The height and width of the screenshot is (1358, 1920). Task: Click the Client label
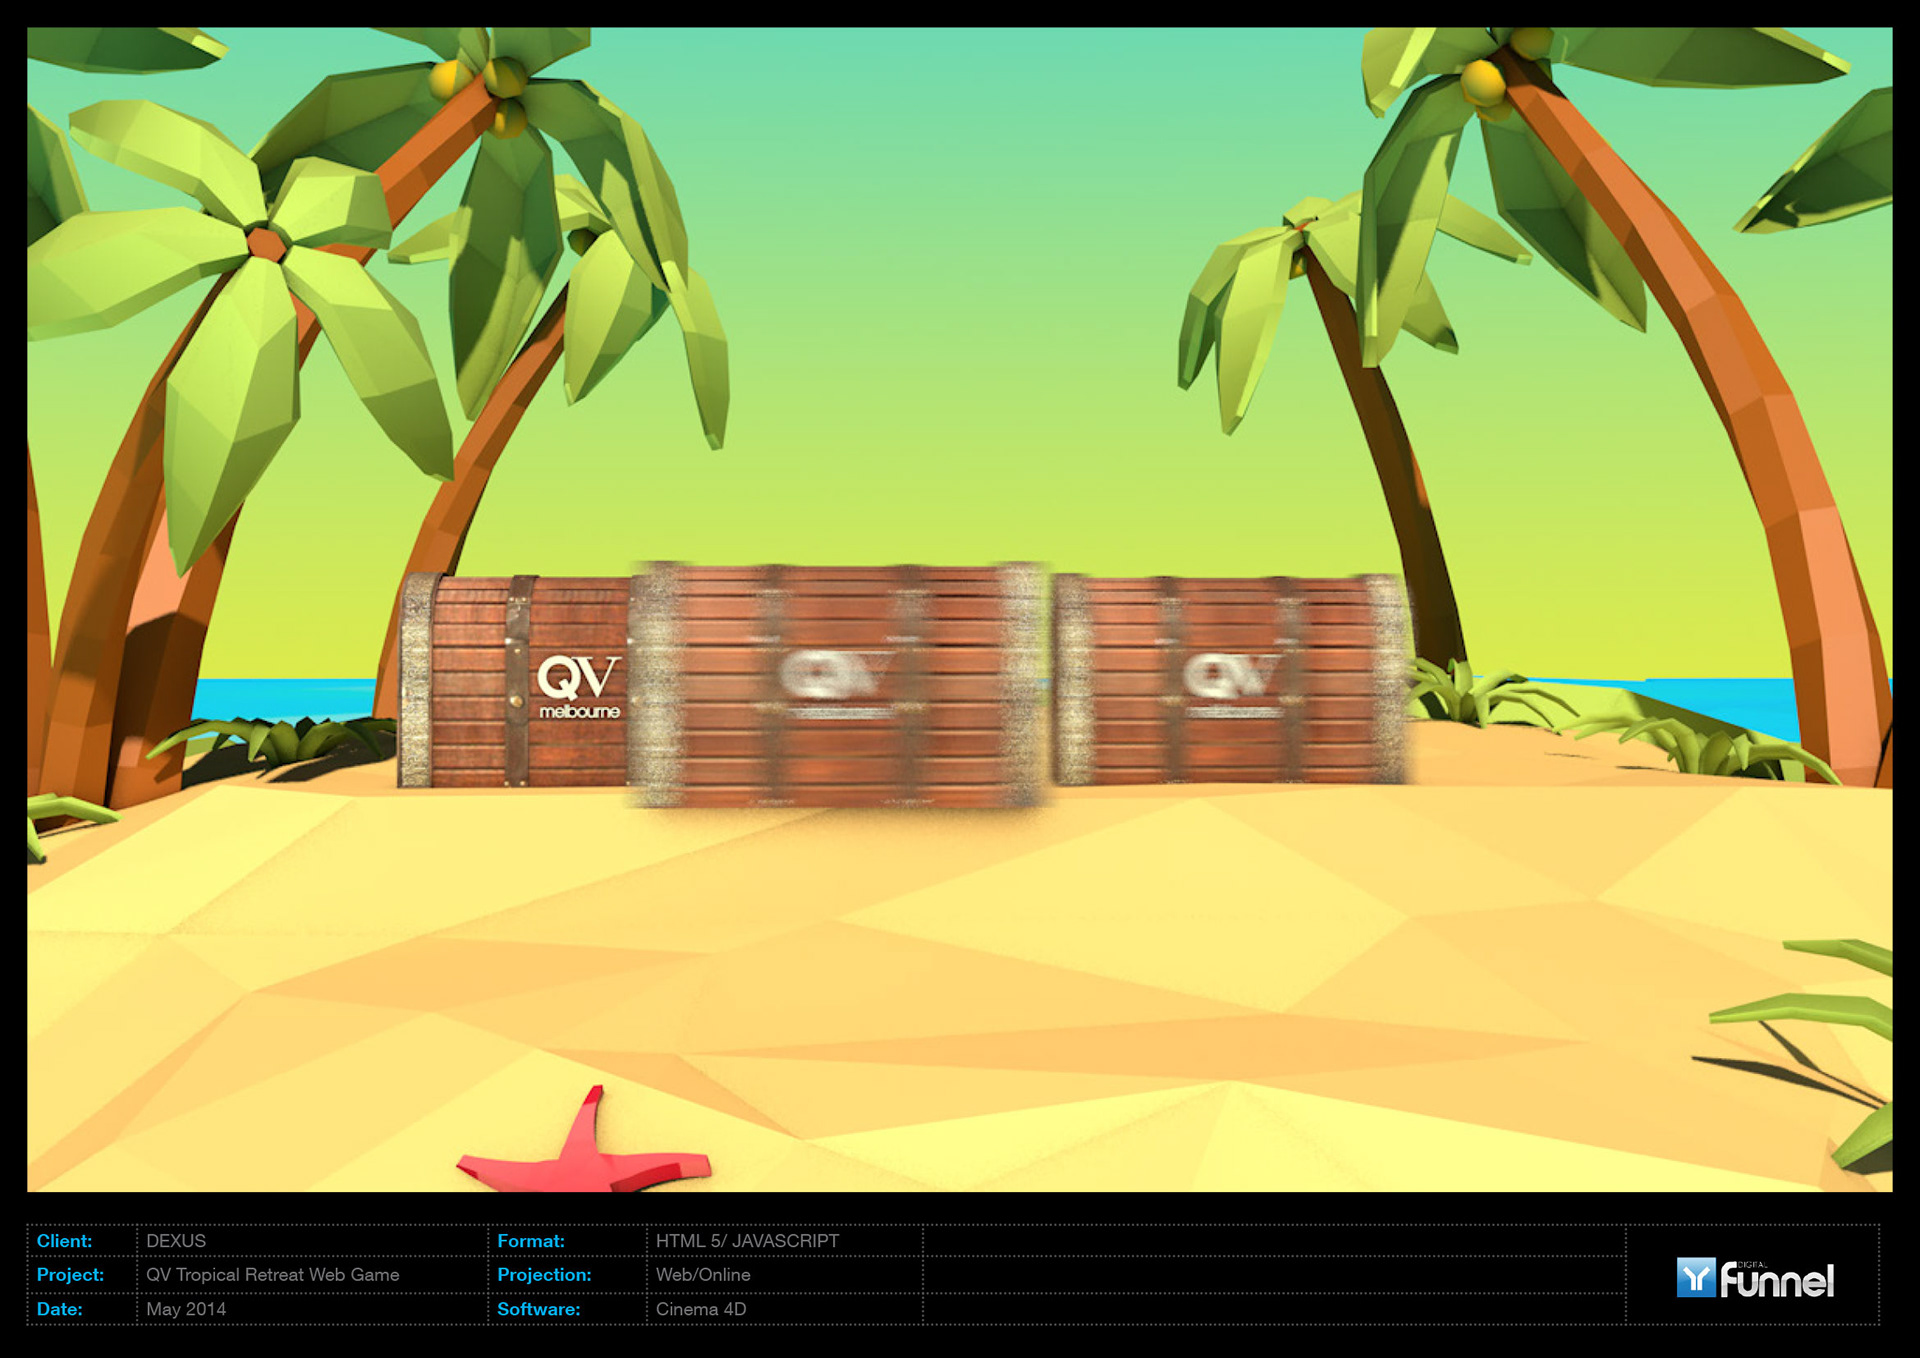[64, 1241]
